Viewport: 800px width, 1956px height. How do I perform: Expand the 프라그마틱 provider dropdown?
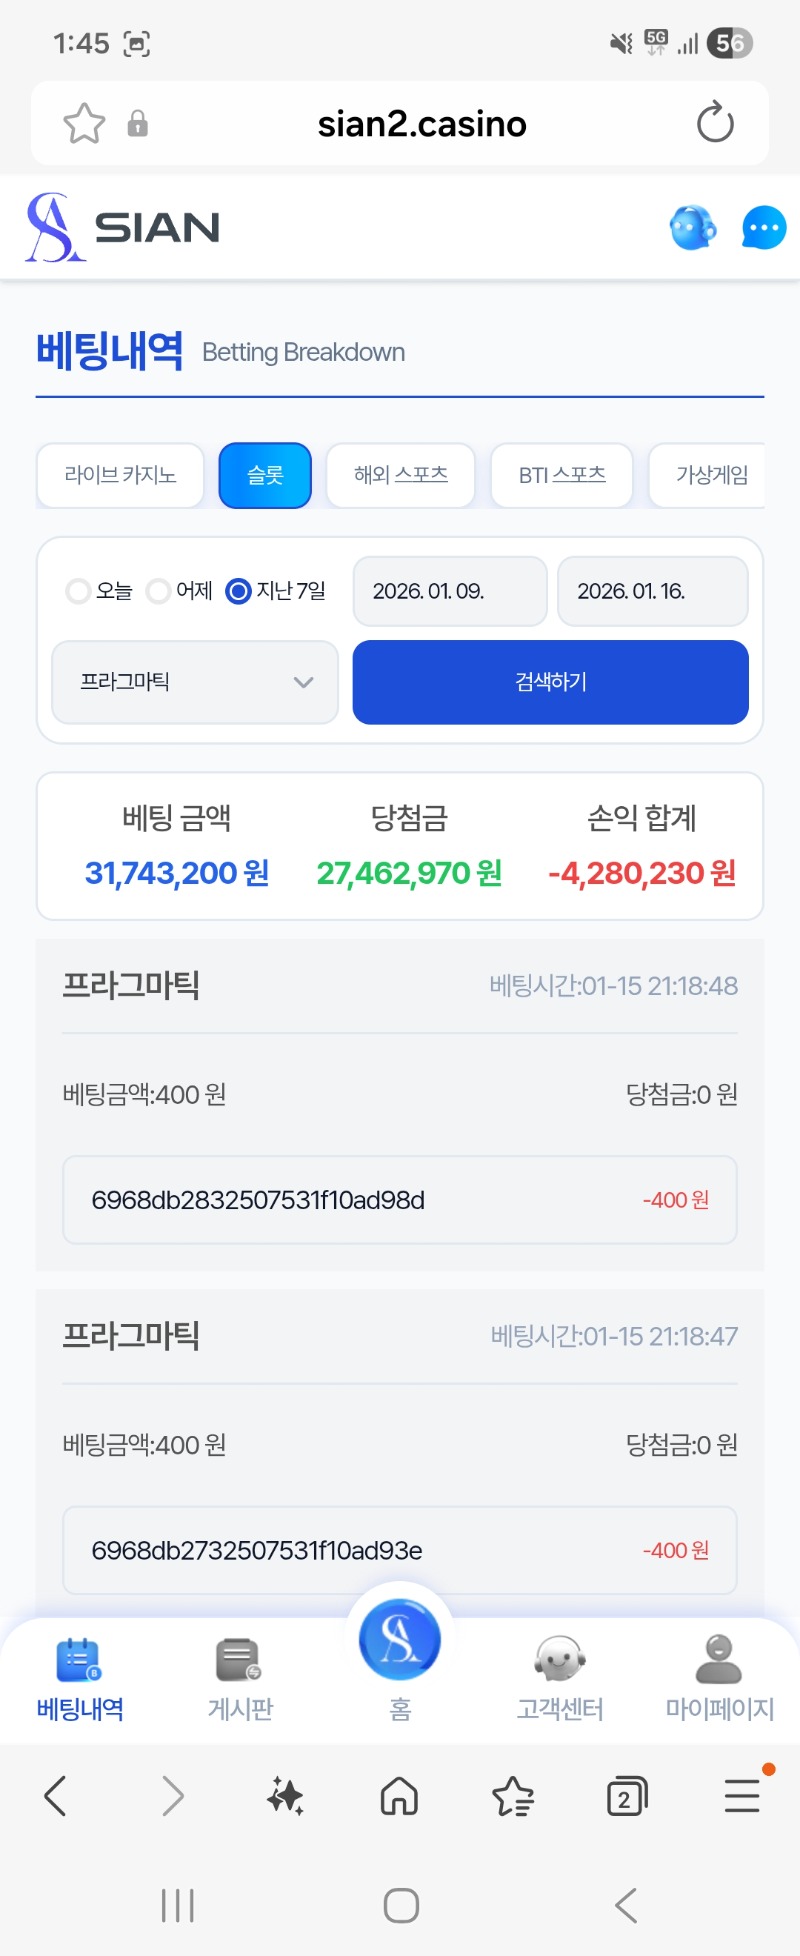(x=195, y=682)
